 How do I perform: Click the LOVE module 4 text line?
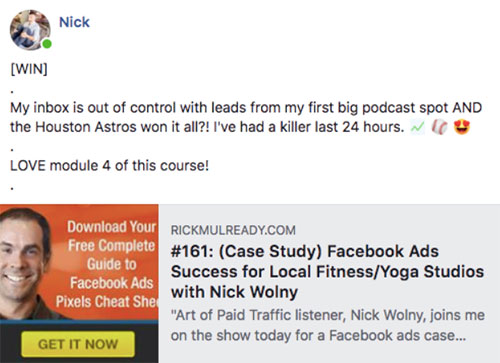[x=110, y=166]
